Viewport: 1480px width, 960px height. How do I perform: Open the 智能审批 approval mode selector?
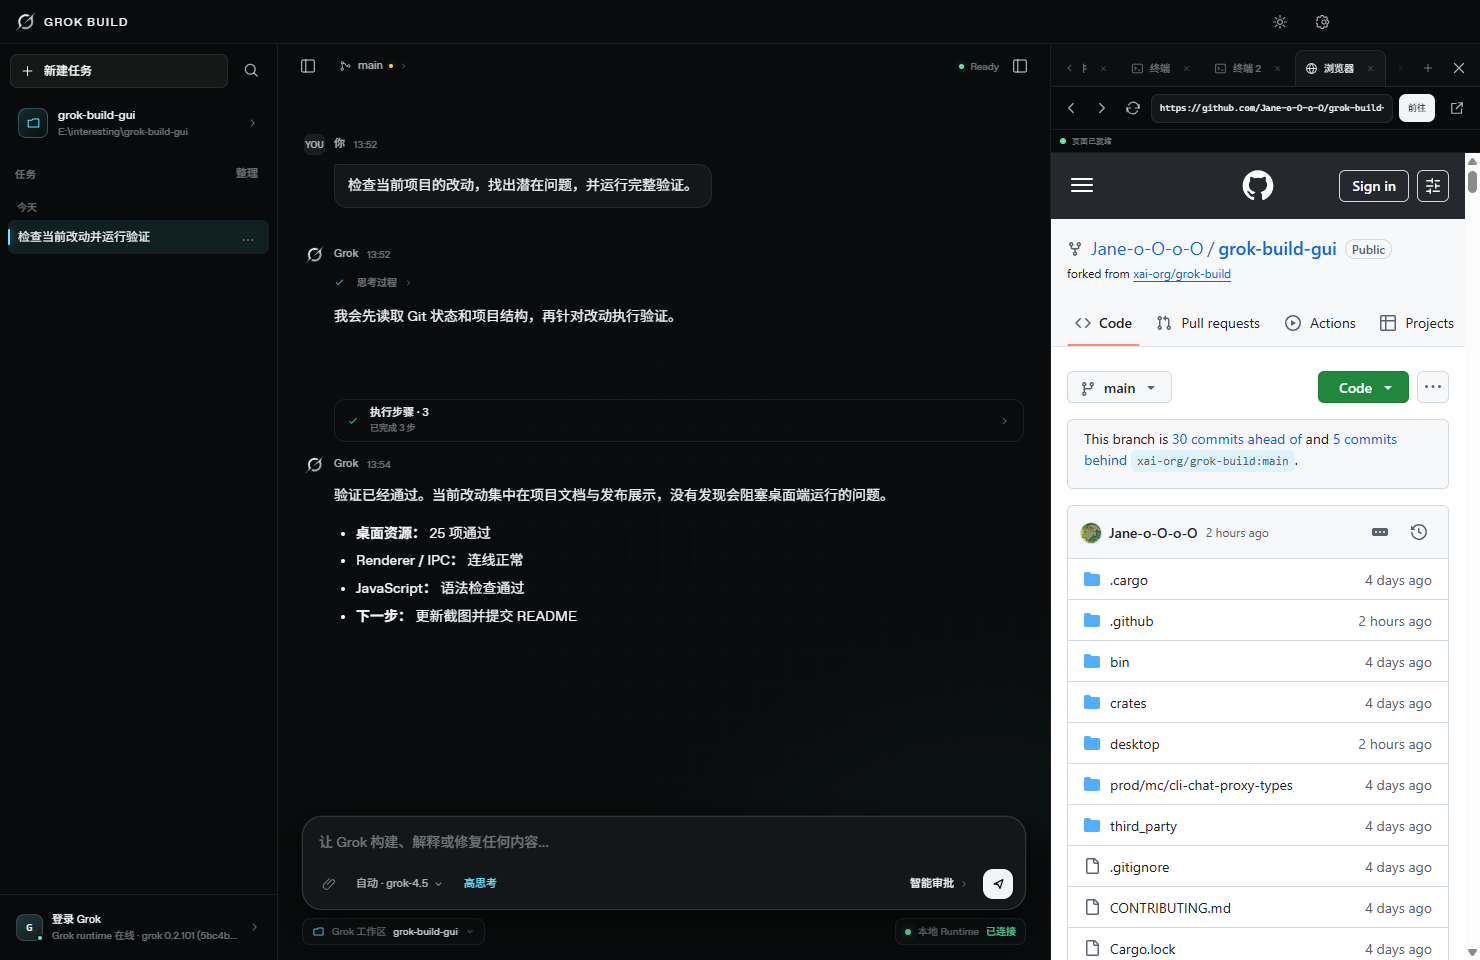[x=937, y=883]
